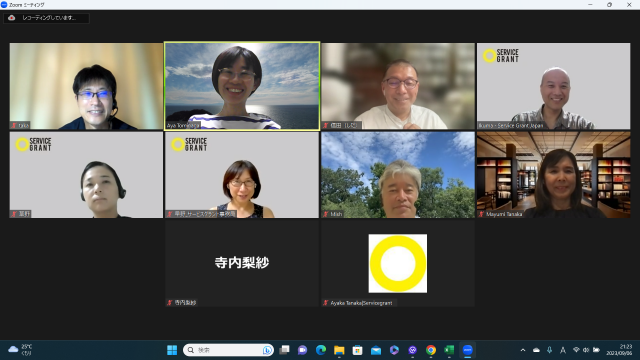Click the microphone tray icon
The image size is (640, 360).
[549, 350]
